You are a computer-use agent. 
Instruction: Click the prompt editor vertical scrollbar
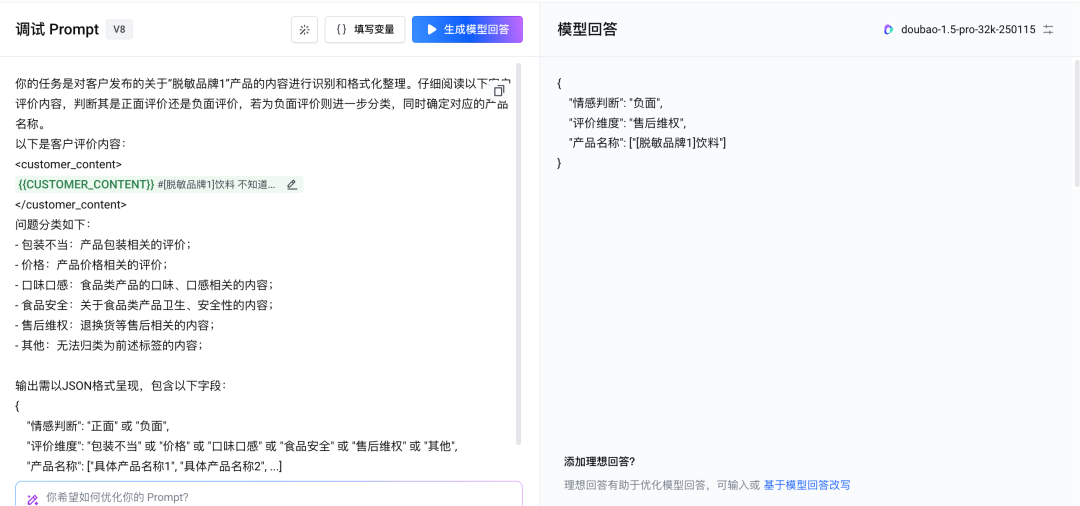518,254
